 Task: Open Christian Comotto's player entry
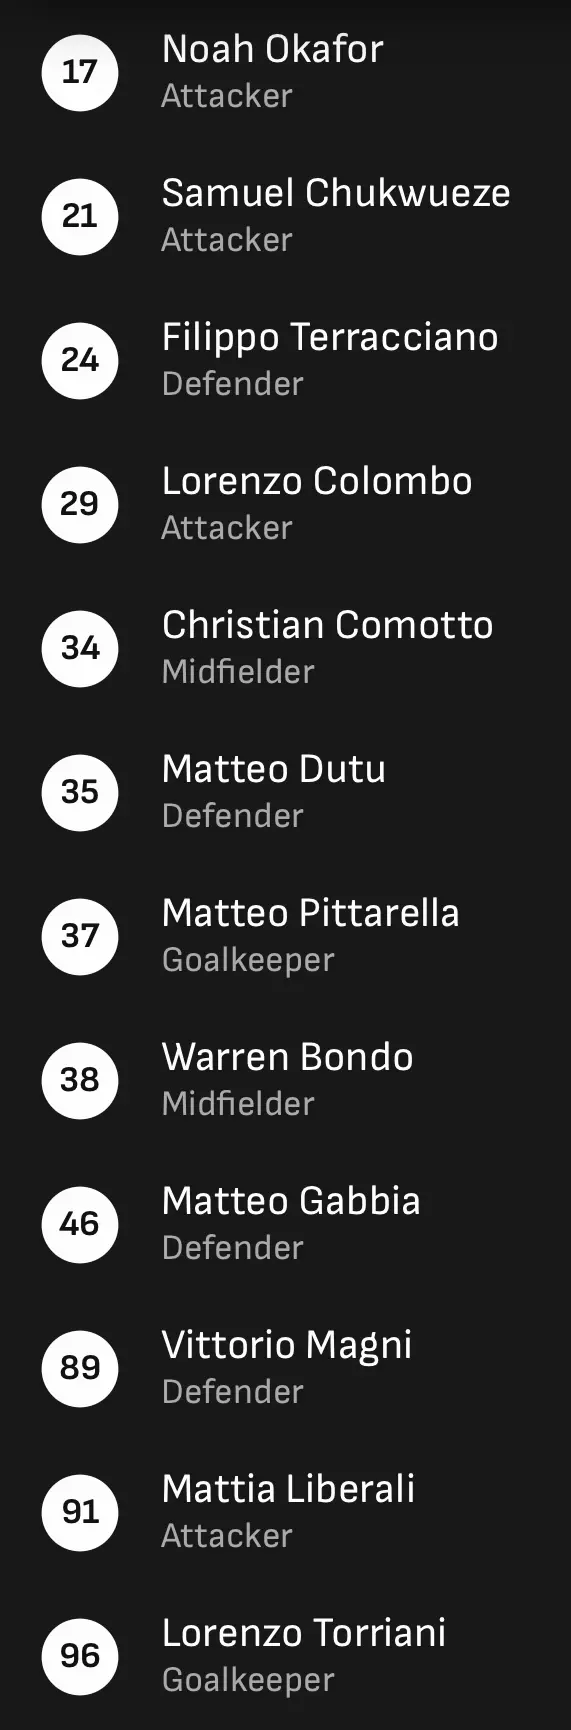coord(285,648)
